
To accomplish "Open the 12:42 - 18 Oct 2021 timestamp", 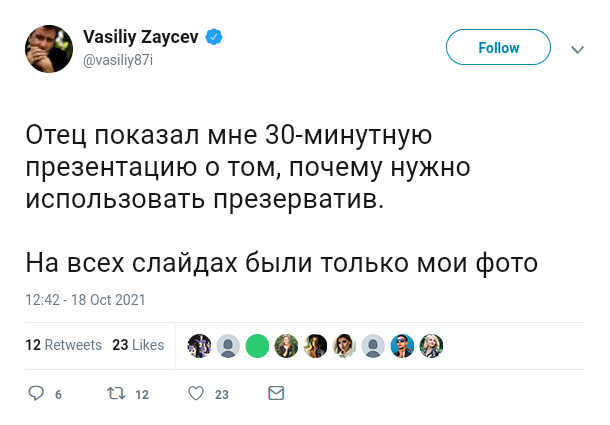I will point(86,299).
